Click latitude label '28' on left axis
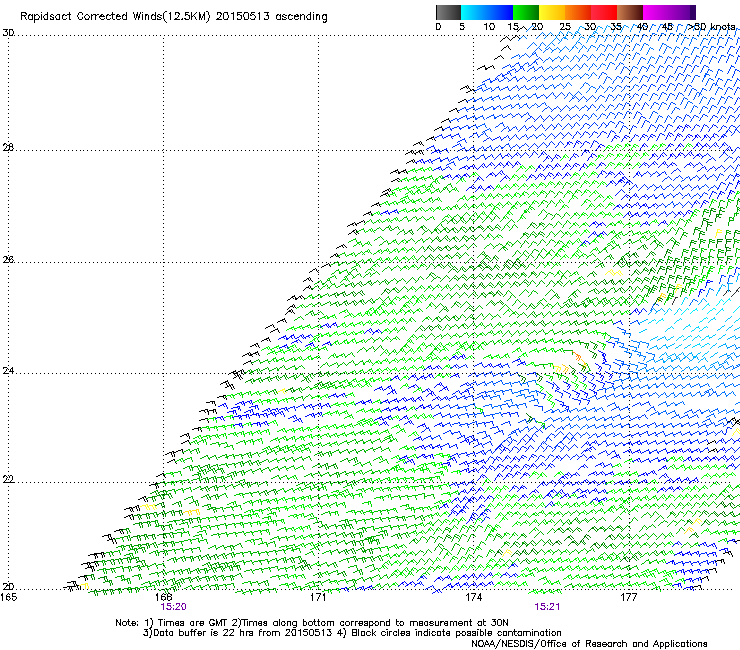The height and width of the screenshot is (650, 740). coord(8,148)
